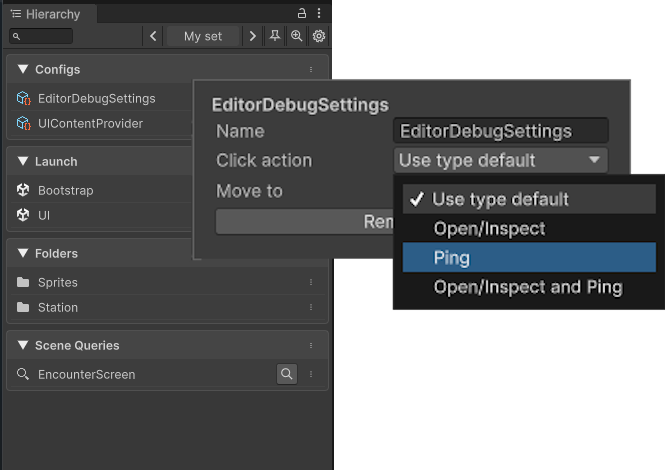Open the Hierarchy panel three-dot menu
Screen dimensions: 665x470
click(x=319, y=14)
